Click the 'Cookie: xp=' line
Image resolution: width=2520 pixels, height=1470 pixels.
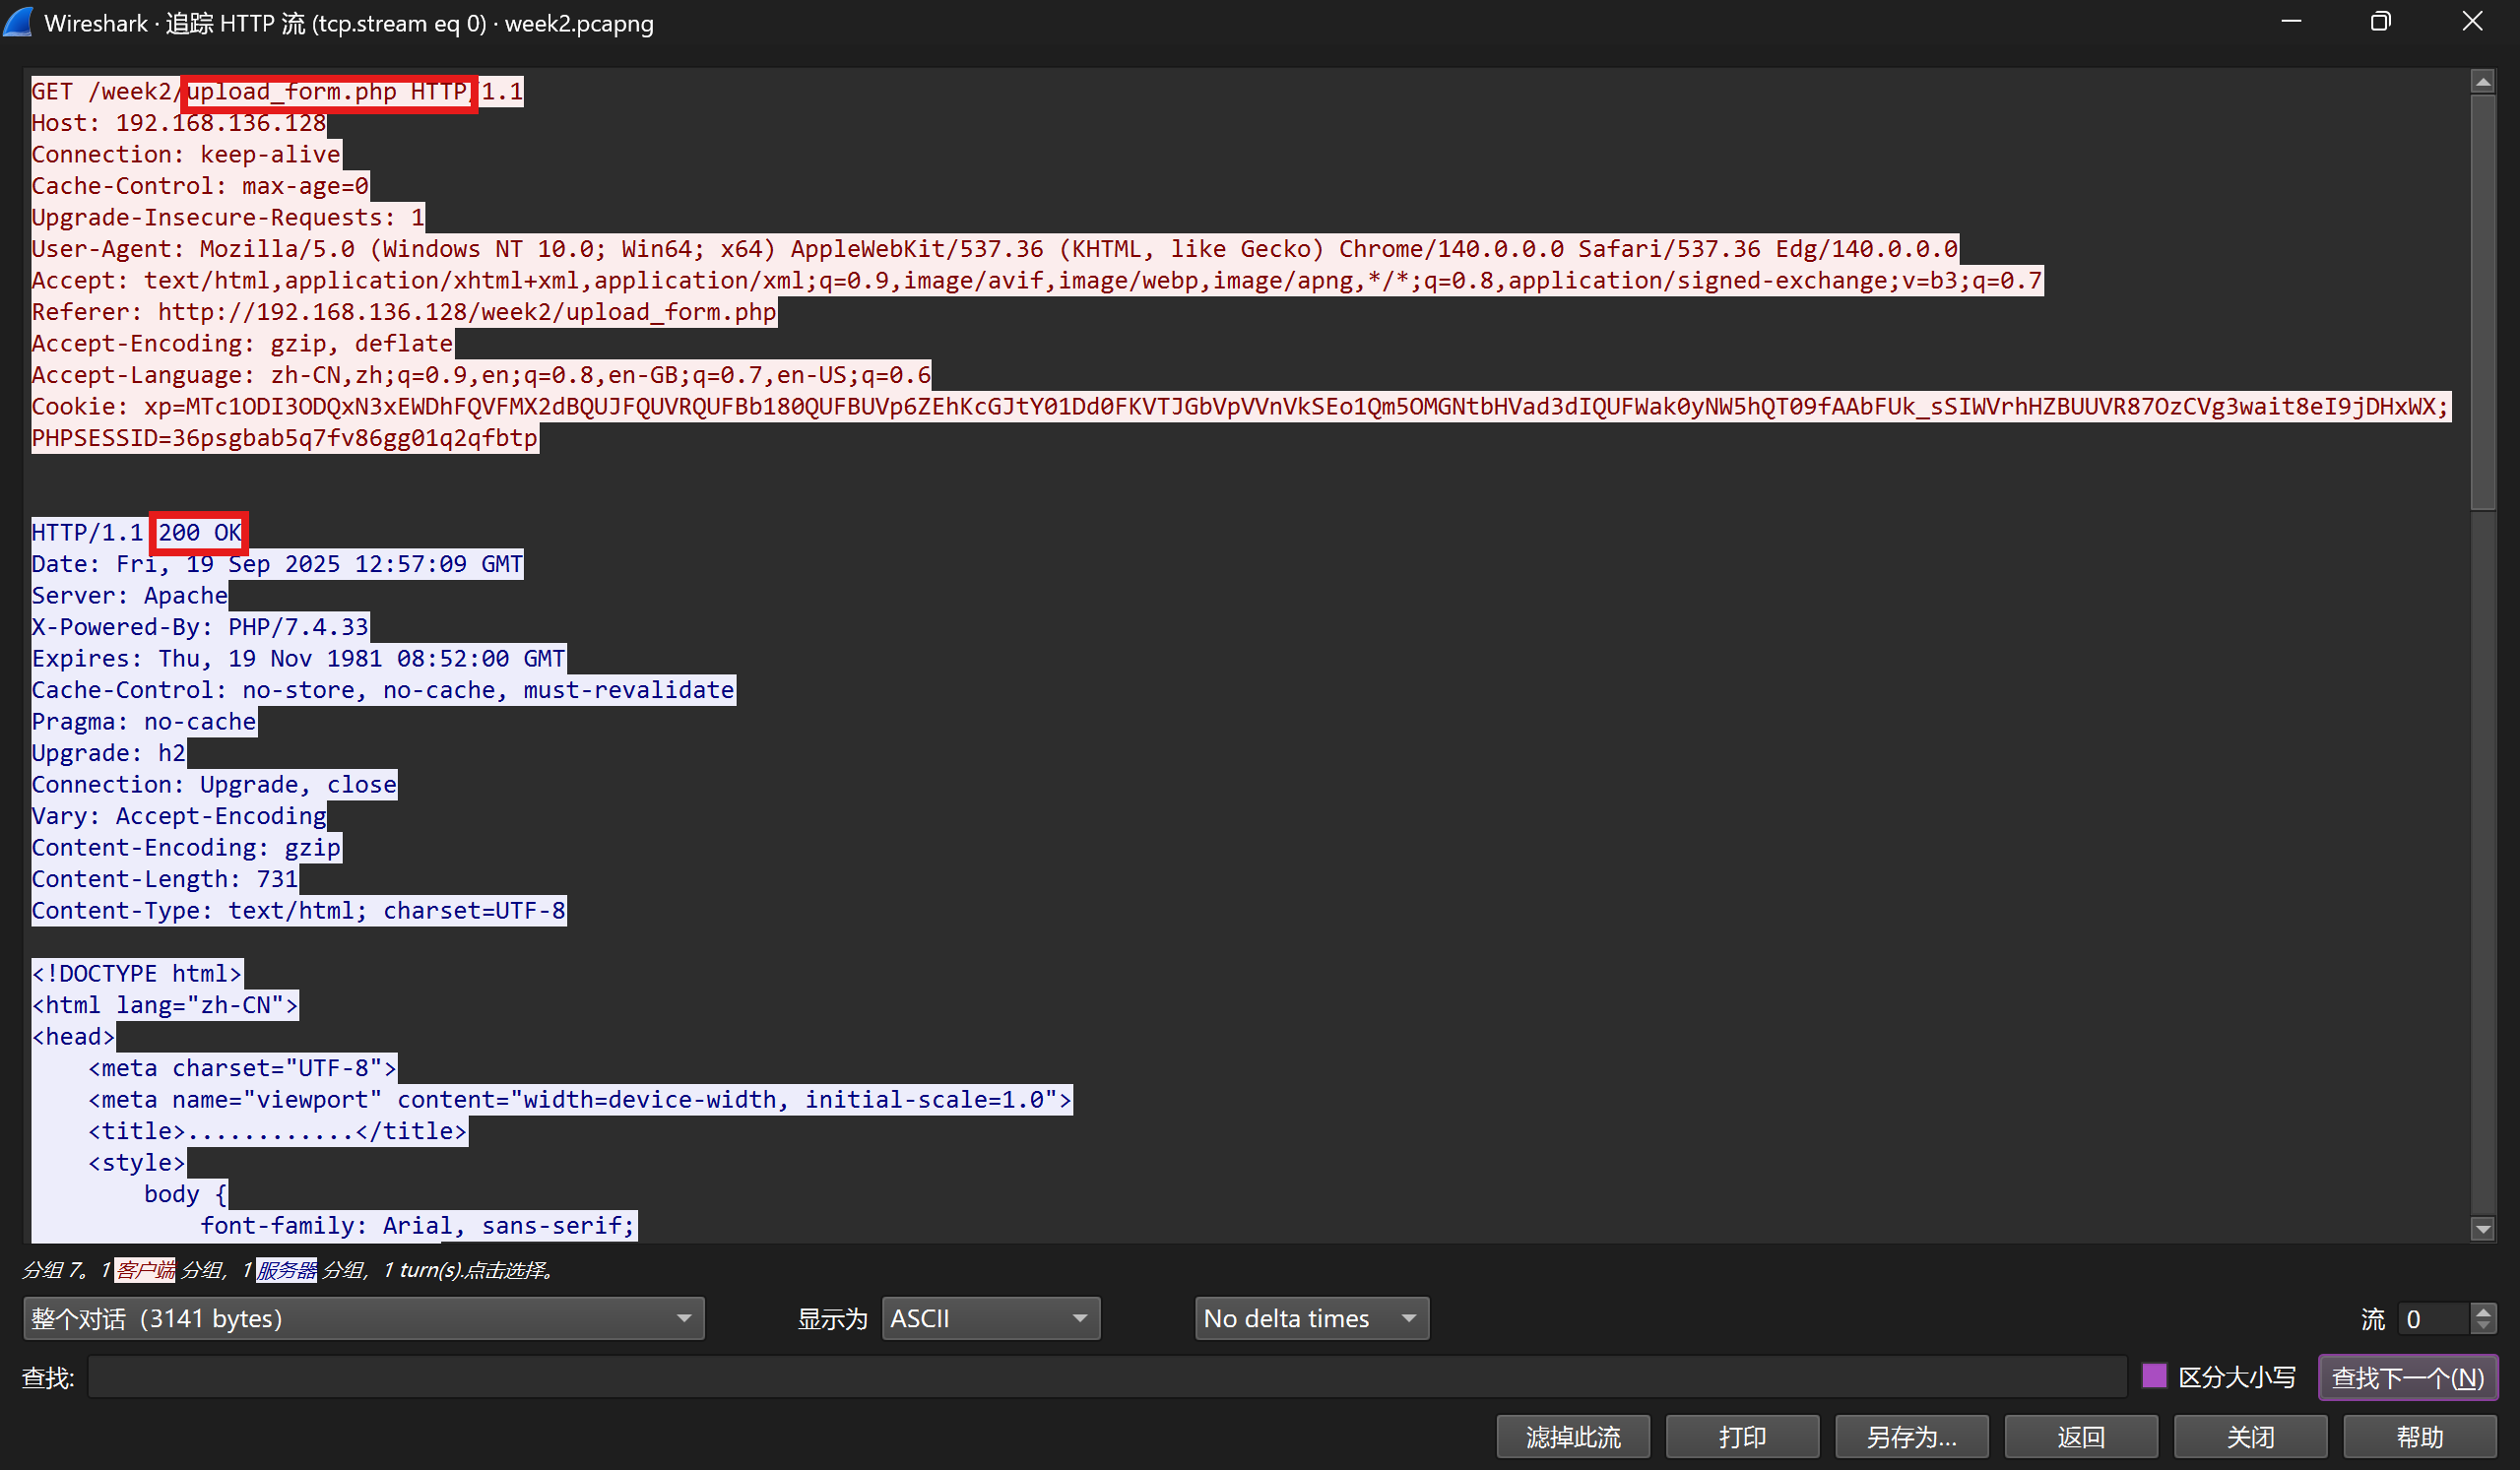(1240, 406)
